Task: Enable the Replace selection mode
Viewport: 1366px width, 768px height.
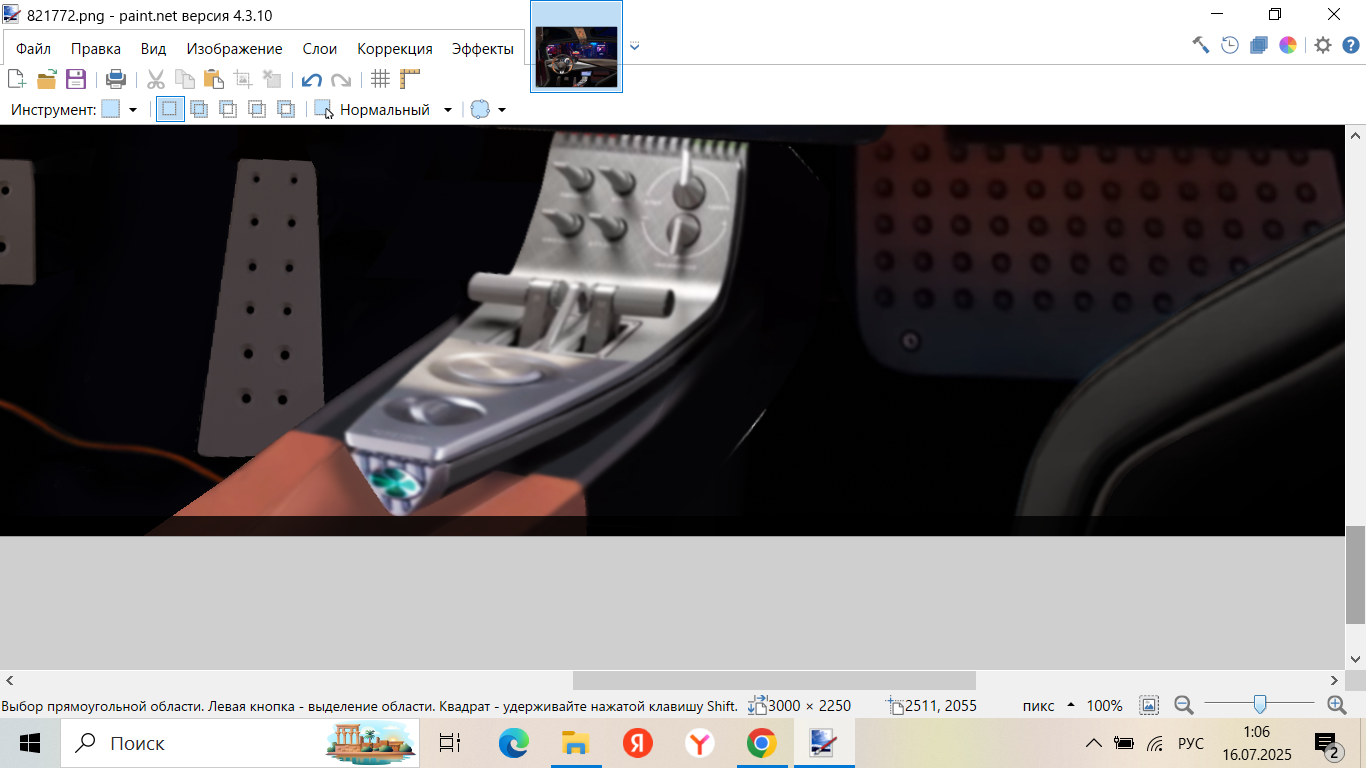Action: coord(170,110)
